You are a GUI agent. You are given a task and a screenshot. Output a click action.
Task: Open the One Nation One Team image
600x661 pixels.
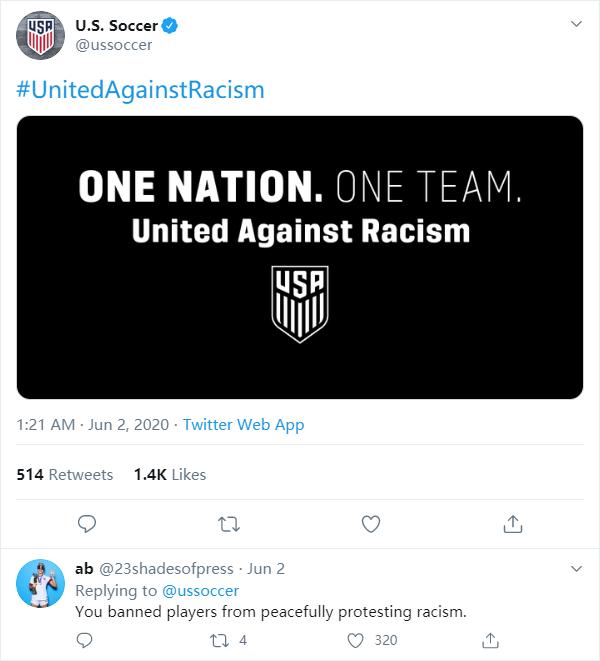300,257
